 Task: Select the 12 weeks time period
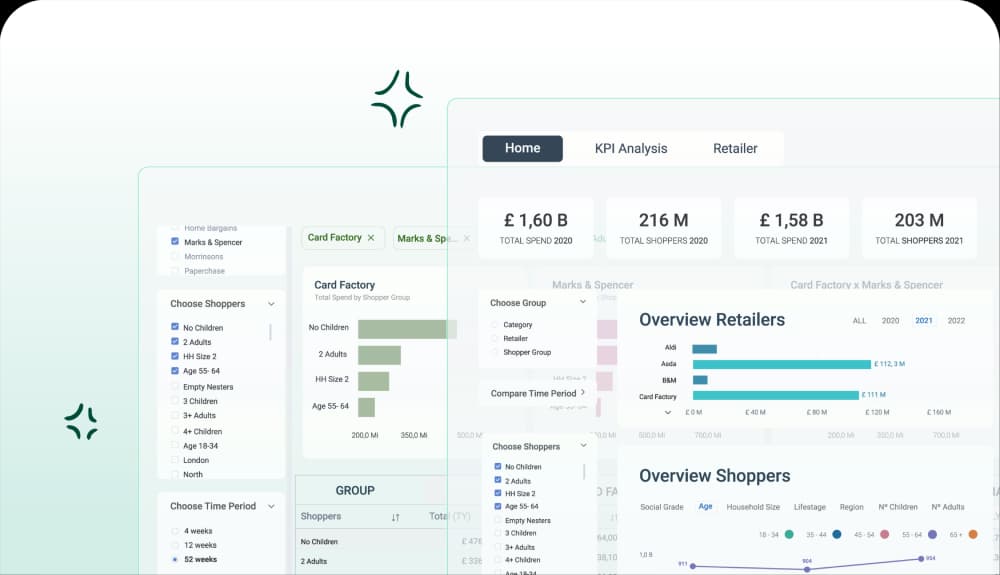(175, 545)
